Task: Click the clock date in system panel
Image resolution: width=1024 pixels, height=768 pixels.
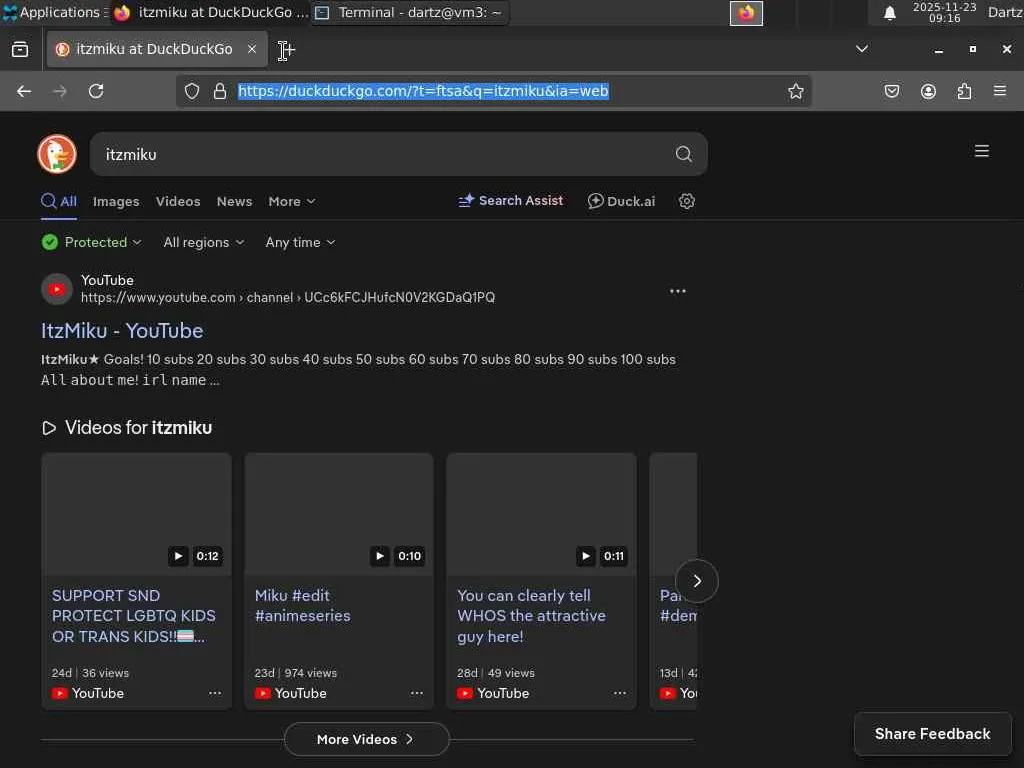Action: tap(944, 12)
